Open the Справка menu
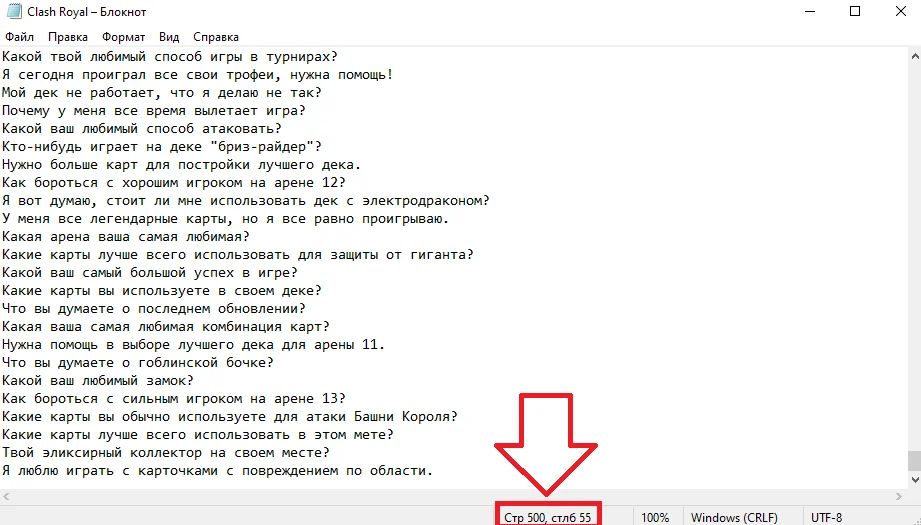921x525 pixels. click(216, 37)
